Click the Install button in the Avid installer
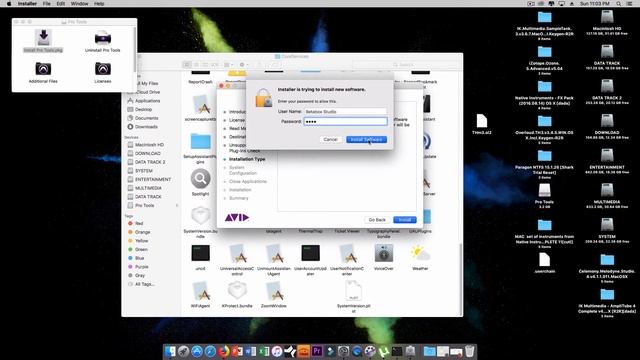Screen dimensions: 640x360 [404, 220]
